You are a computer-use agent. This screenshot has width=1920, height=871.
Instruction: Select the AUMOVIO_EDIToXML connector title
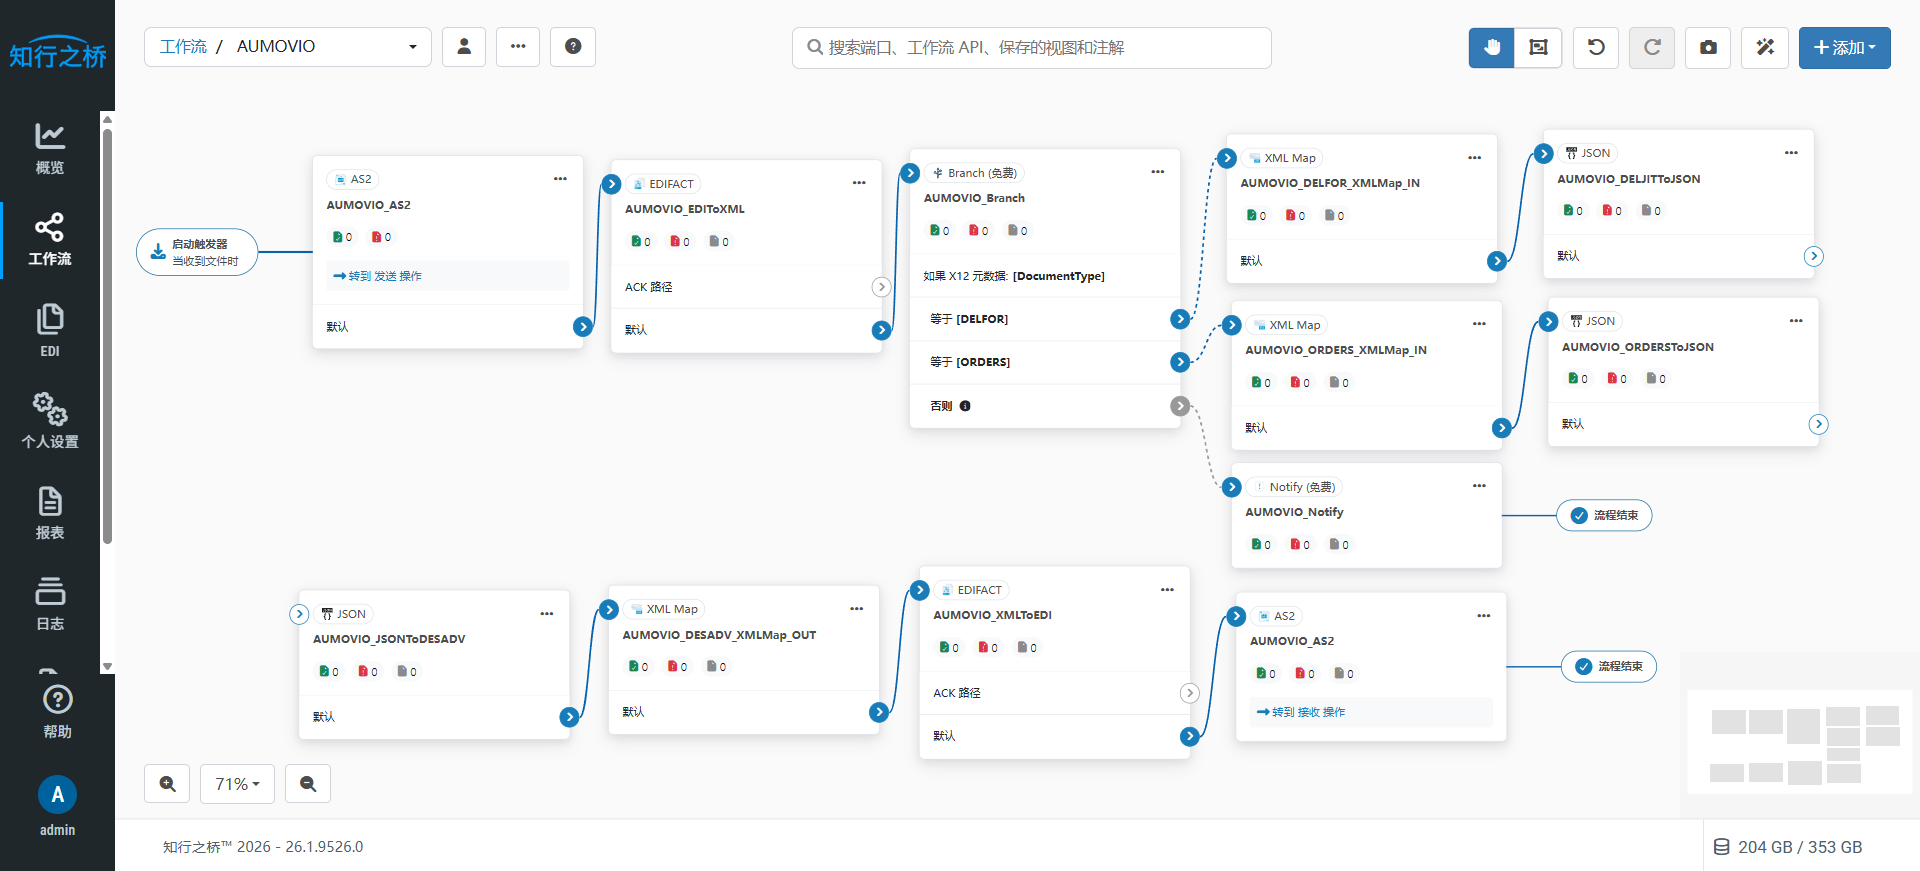685,209
